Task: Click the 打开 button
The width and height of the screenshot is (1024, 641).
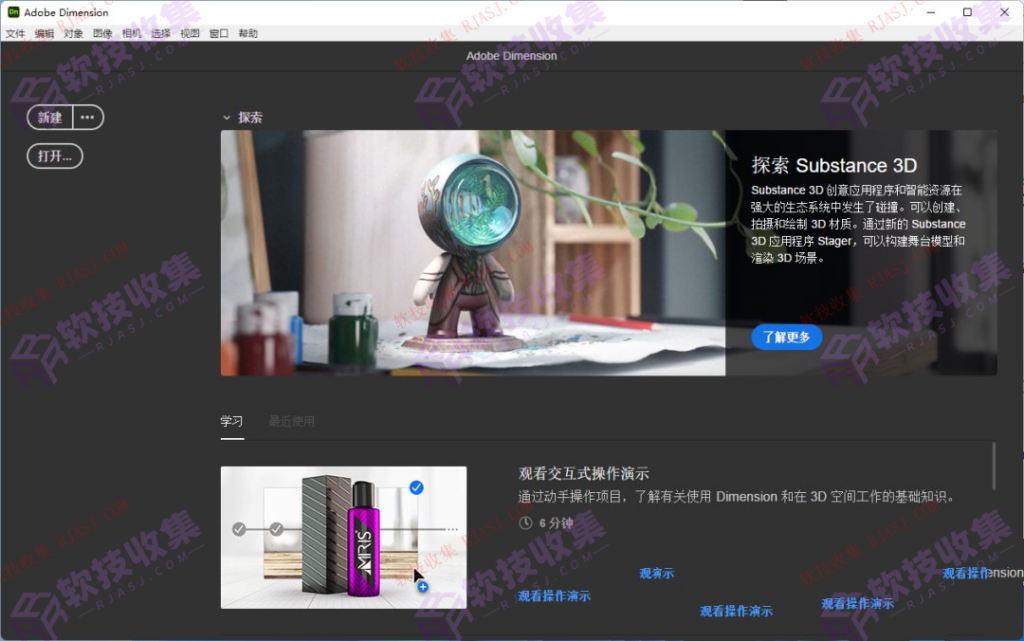Action: click(54, 155)
